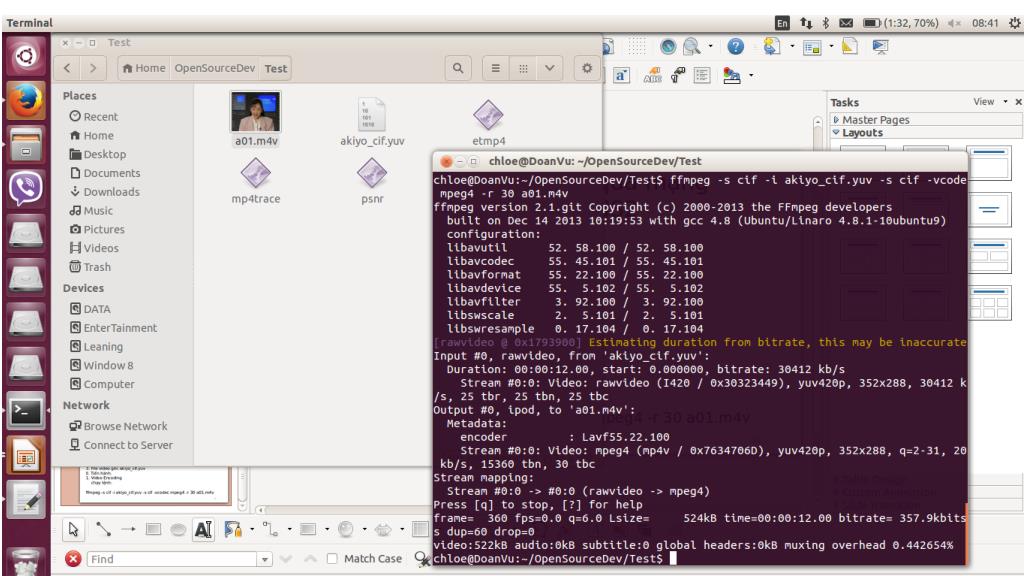Select the Text tool in Impress
The height and width of the screenshot is (576, 1024).
coord(203,529)
